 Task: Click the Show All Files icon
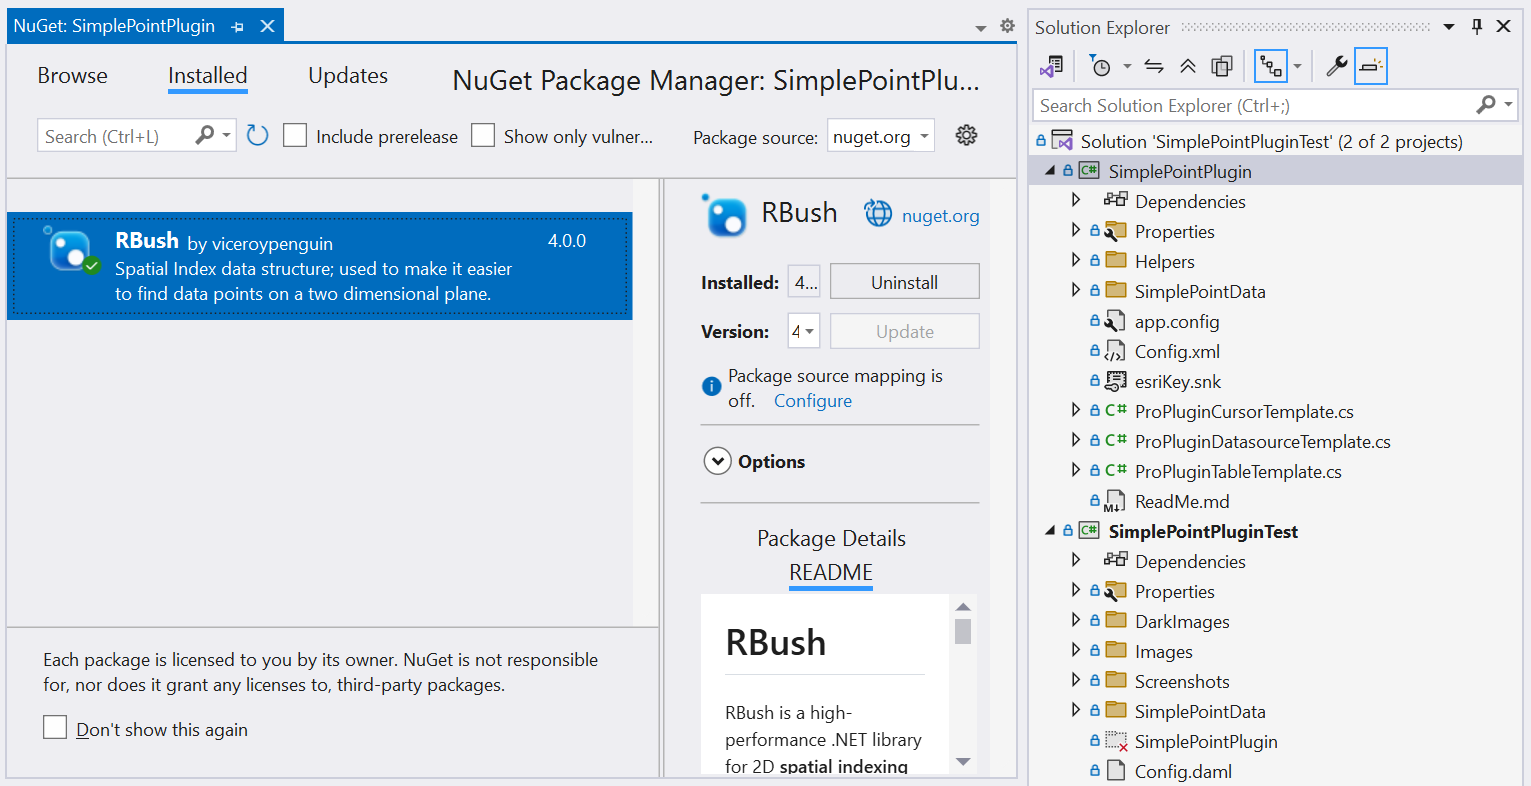click(1221, 66)
